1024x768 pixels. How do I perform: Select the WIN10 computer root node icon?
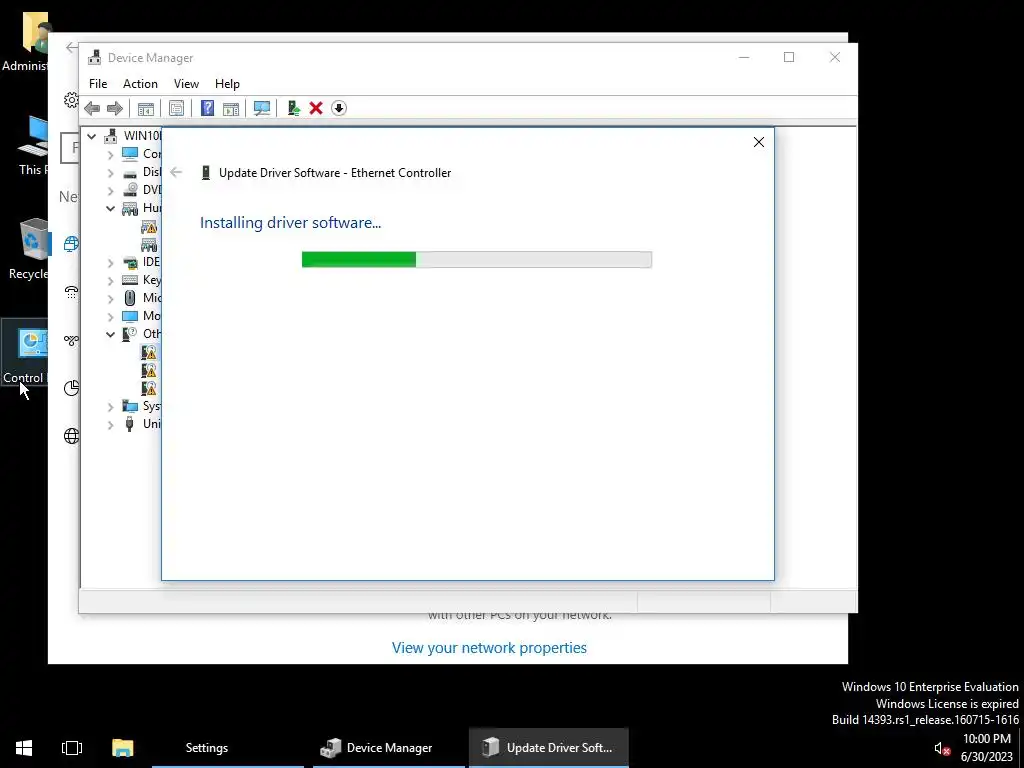pos(112,136)
